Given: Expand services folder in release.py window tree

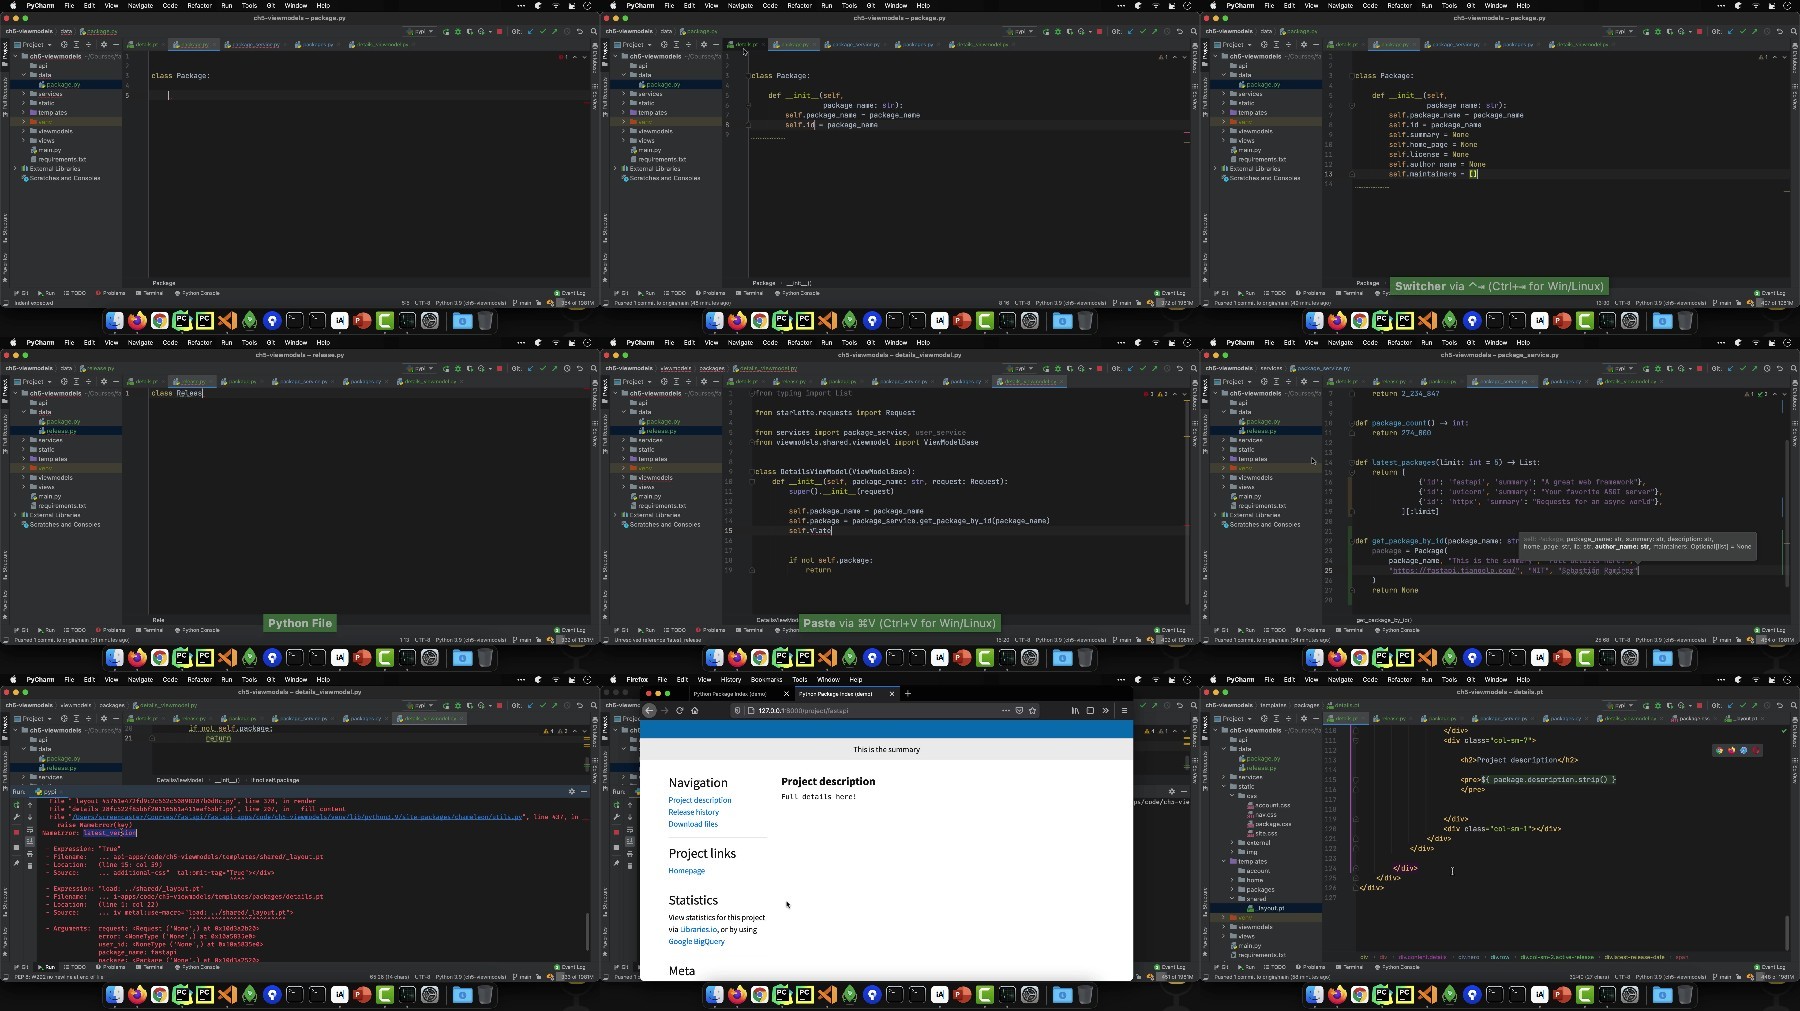Looking at the screenshot, I should 24,440.
